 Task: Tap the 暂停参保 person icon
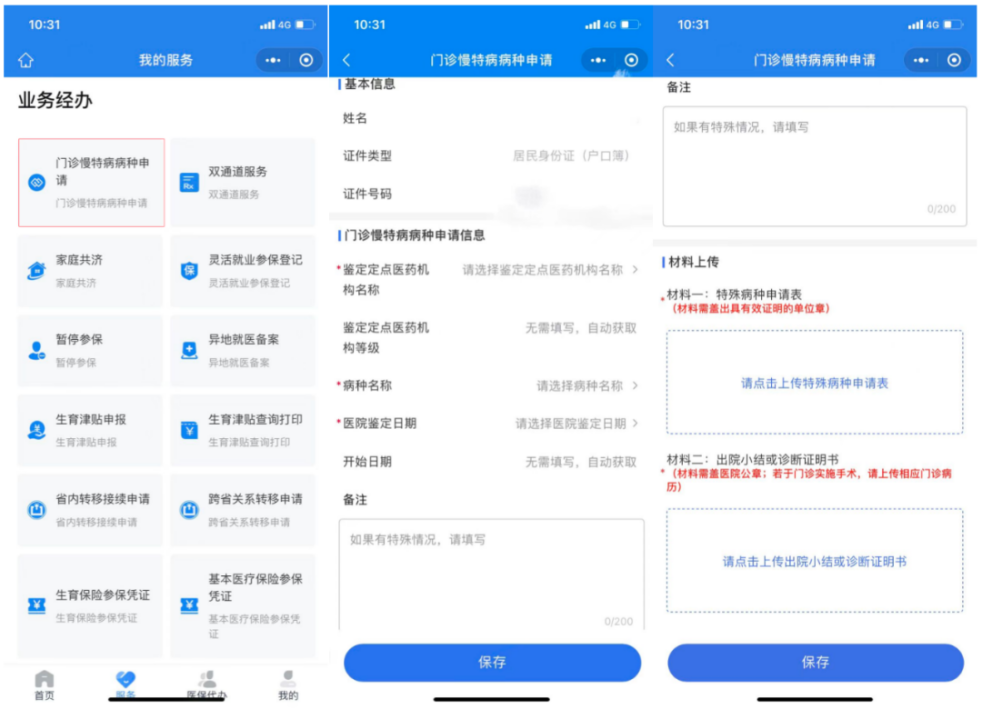[37, 350]
